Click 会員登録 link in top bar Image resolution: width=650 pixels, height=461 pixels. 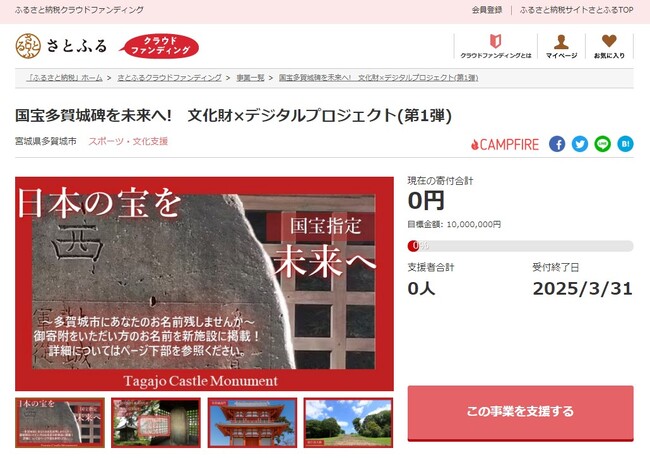[x=487, y=10]
